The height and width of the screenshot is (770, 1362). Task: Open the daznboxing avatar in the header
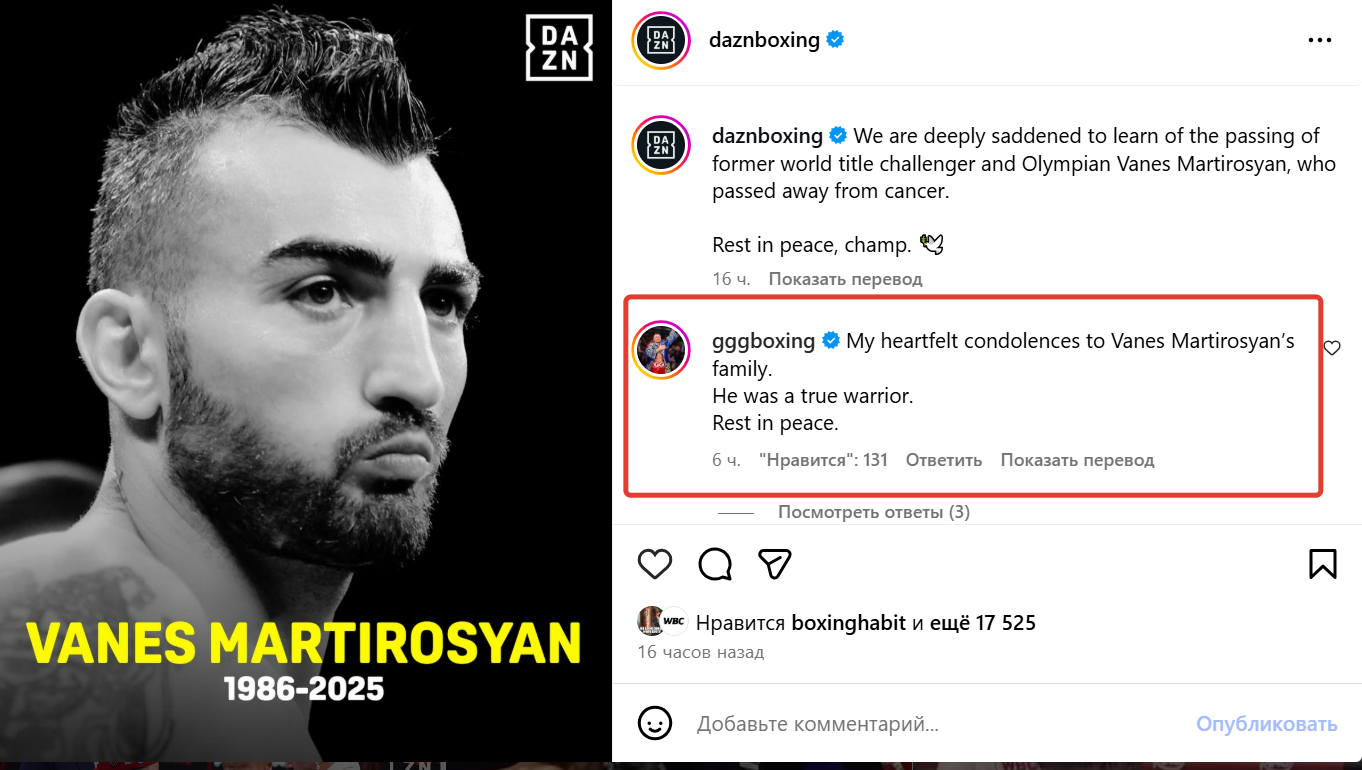(661, 41)
